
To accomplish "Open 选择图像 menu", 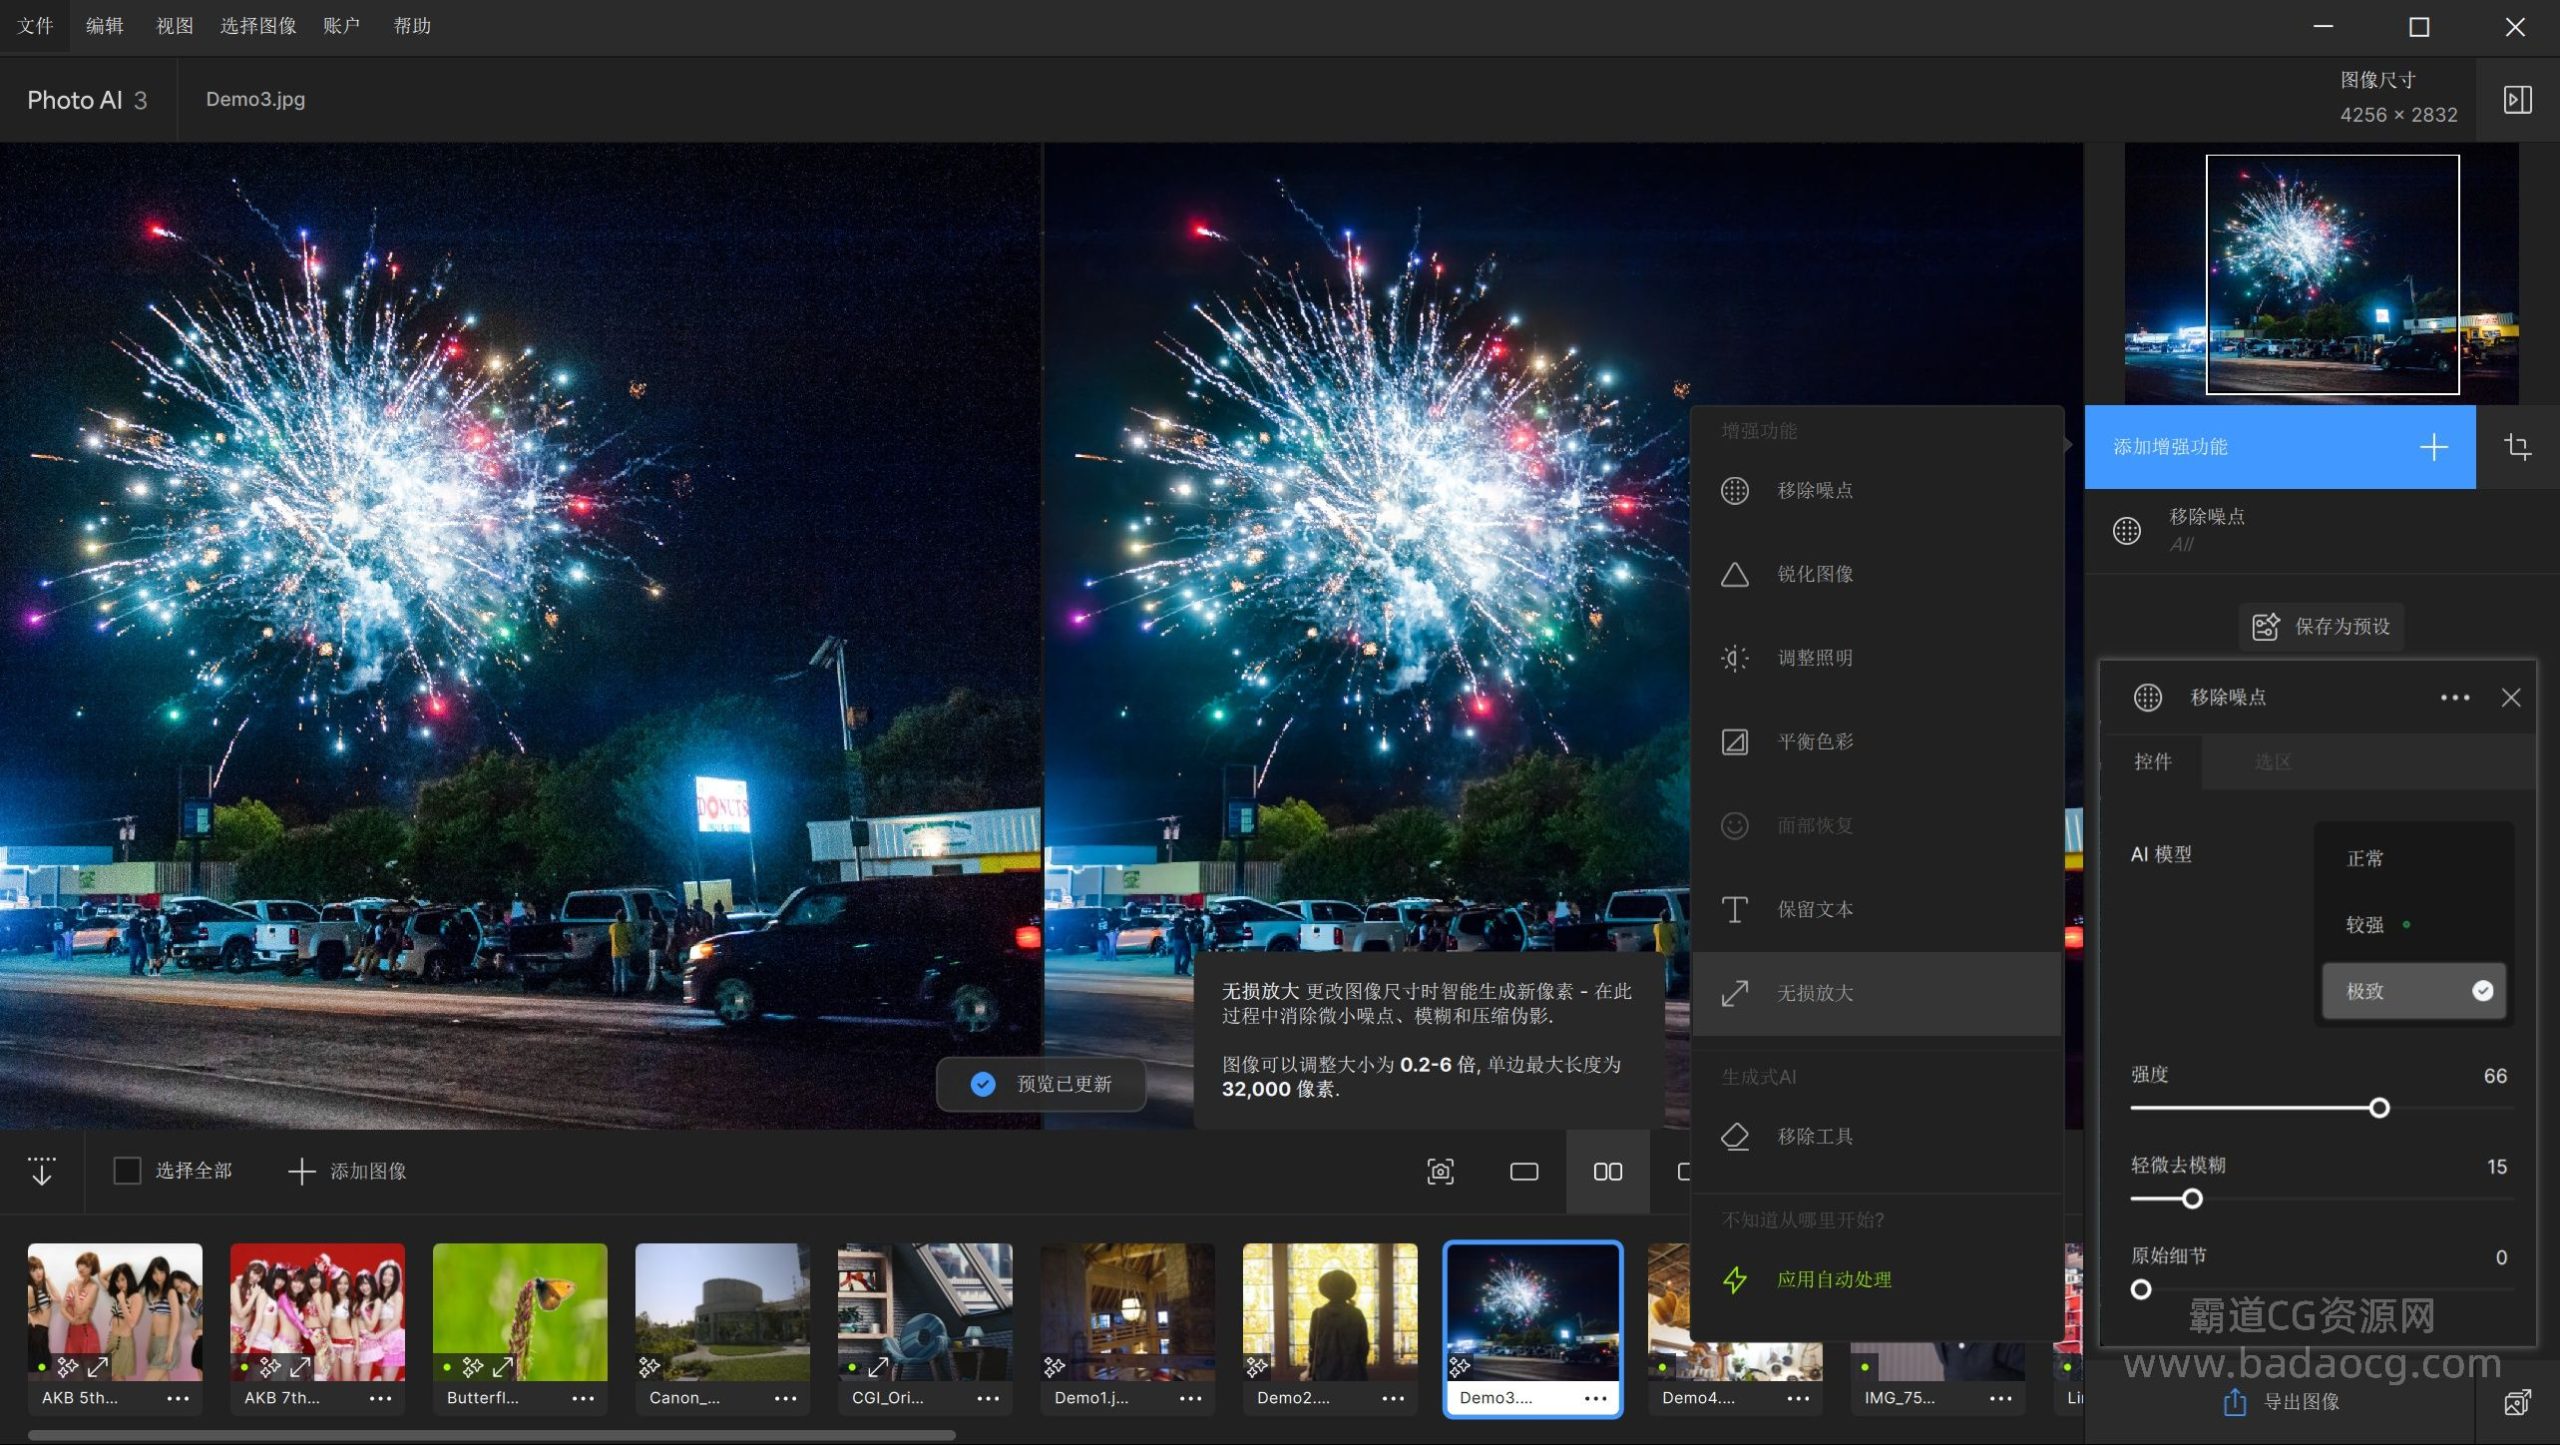I will [258, 26].
